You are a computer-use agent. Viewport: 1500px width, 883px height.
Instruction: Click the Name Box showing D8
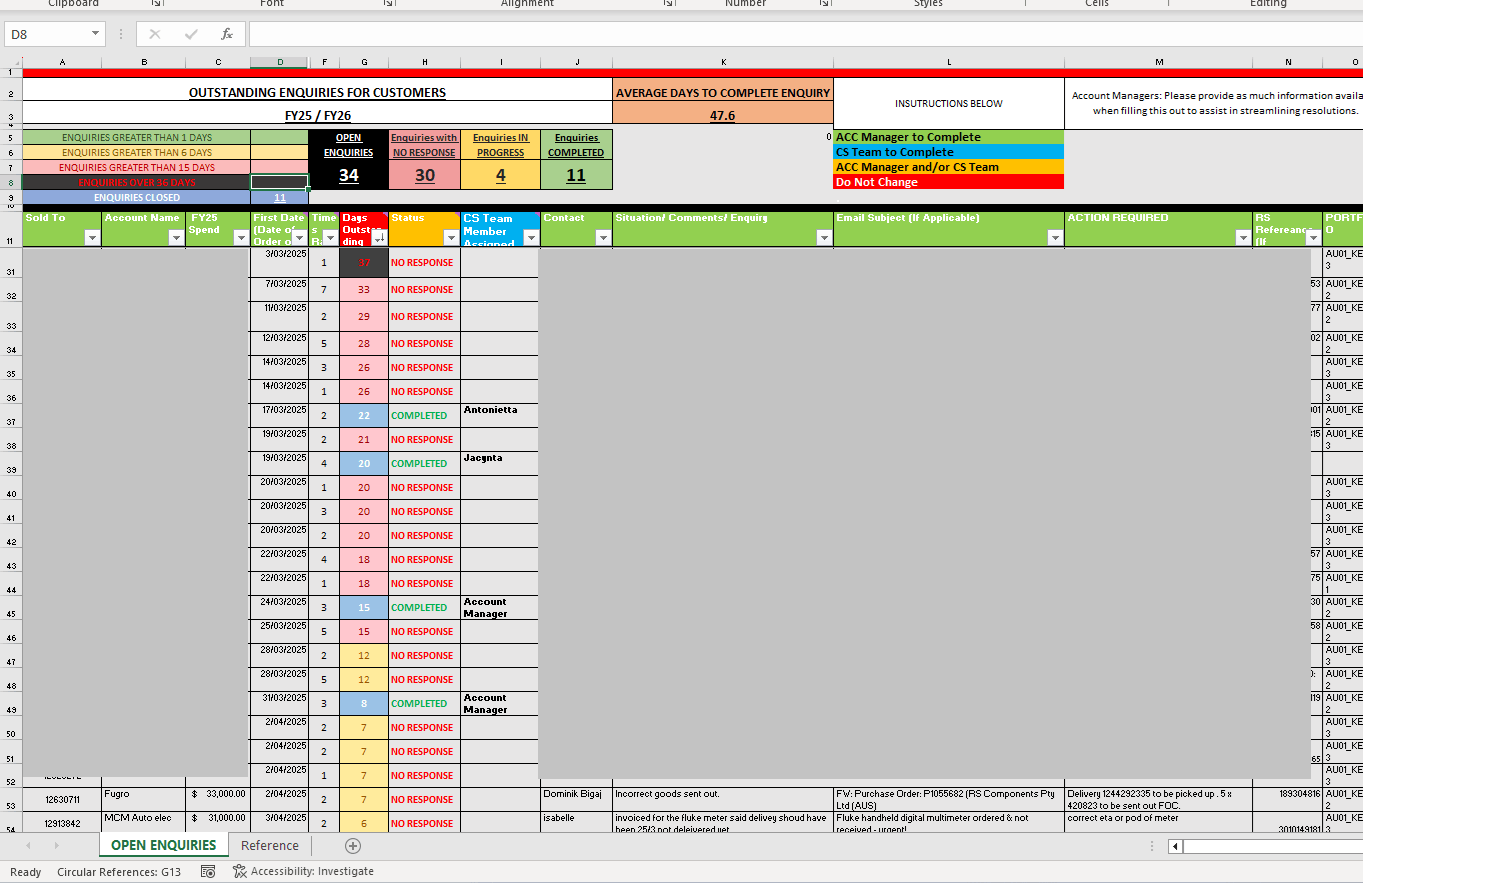pos(48,34)
